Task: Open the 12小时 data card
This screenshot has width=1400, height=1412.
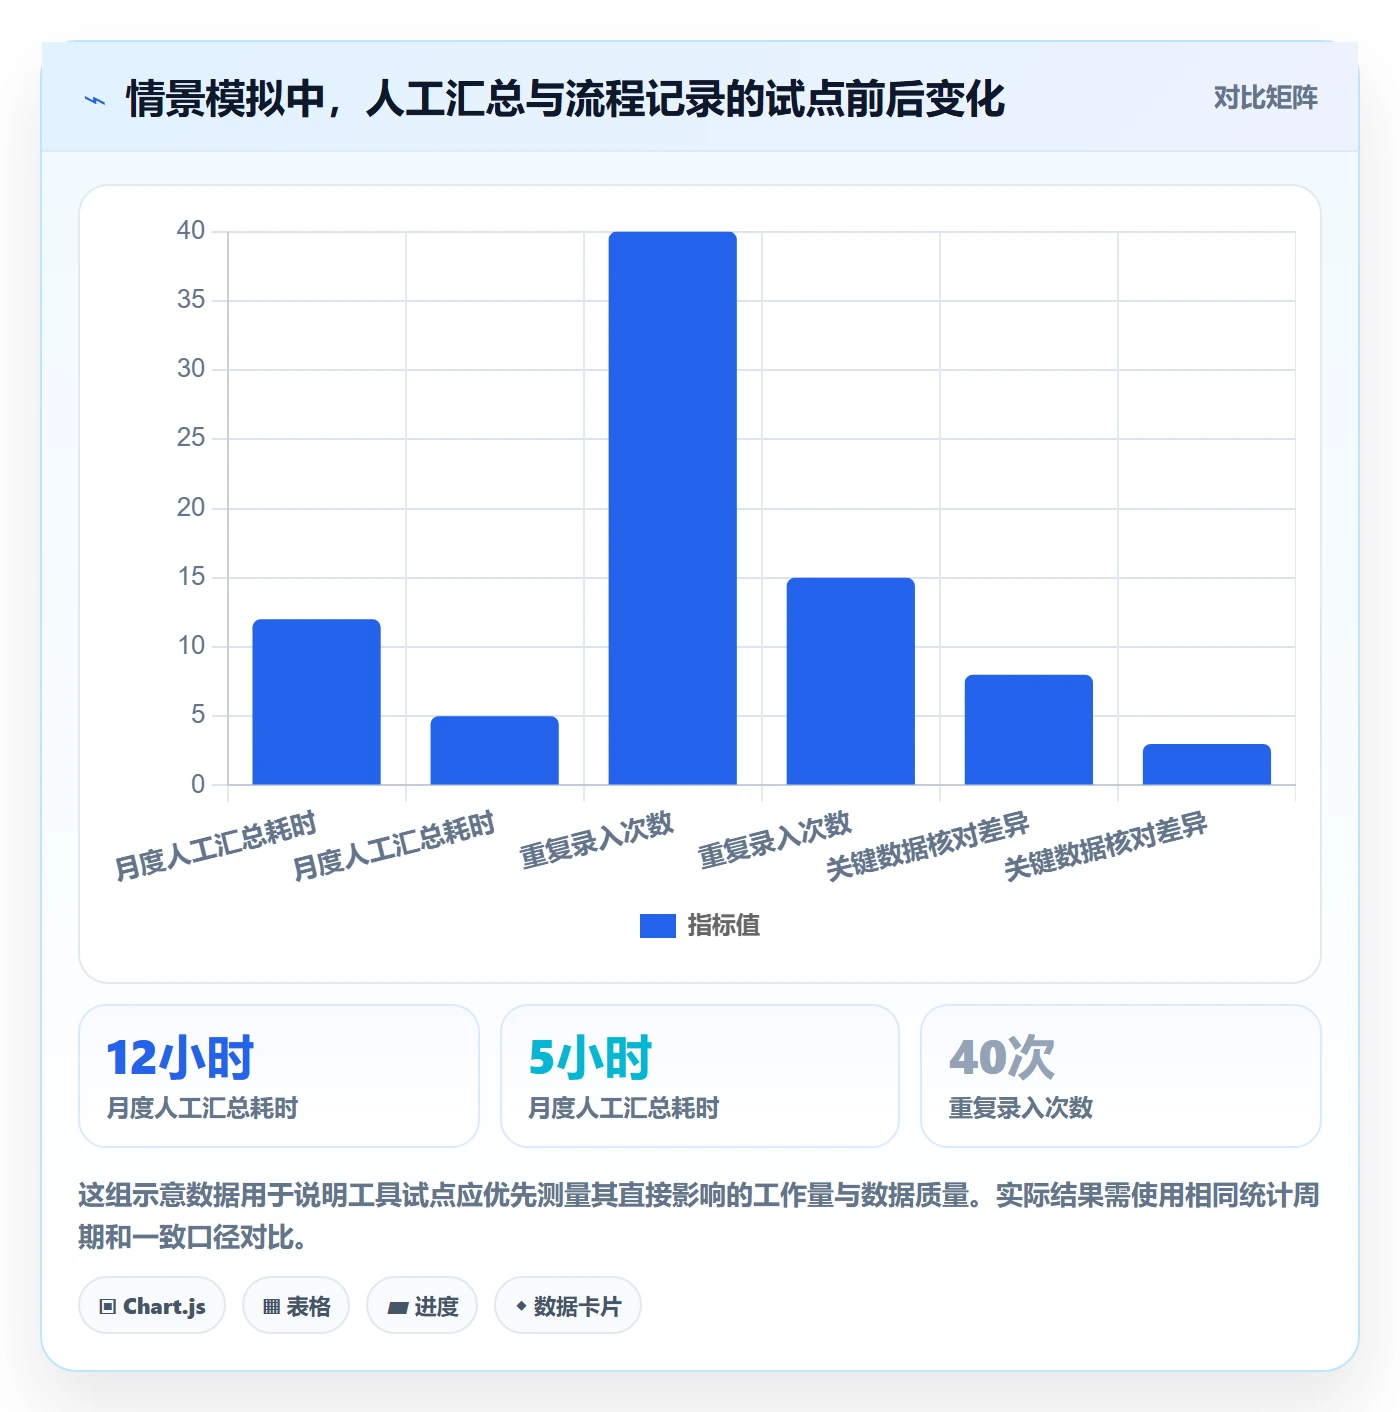Action: [279, 1076]
